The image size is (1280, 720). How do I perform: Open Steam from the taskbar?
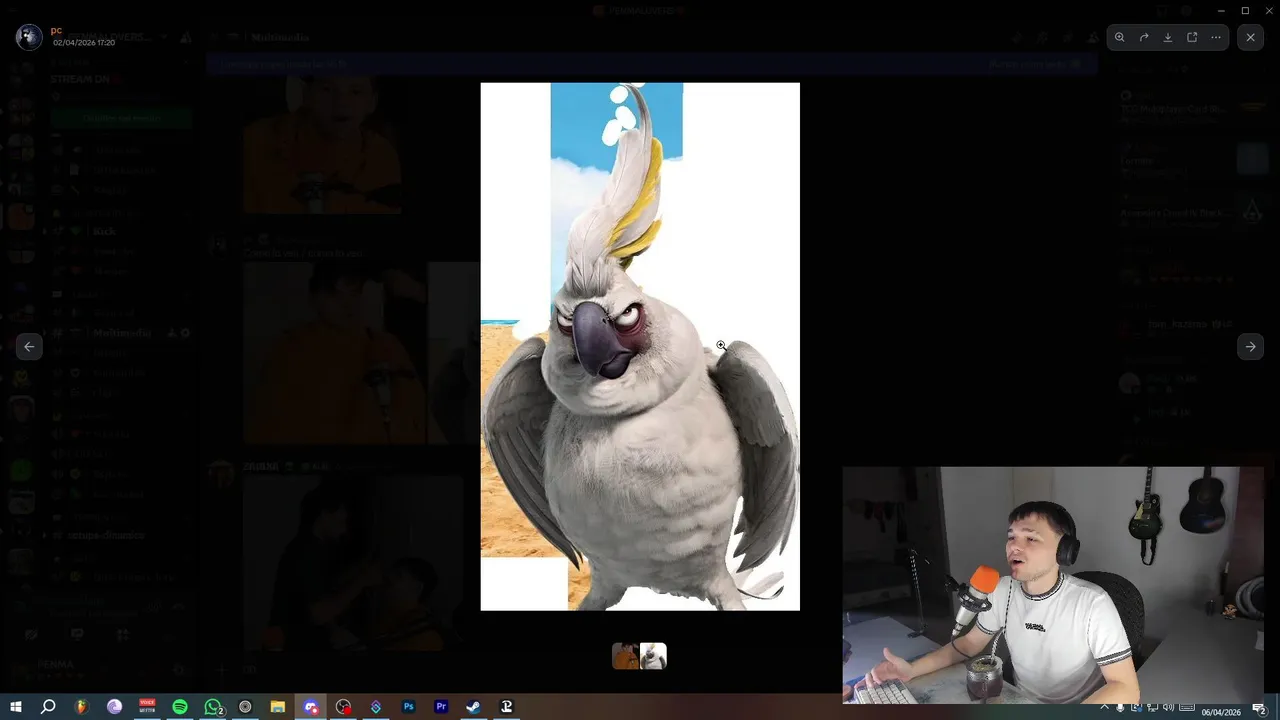click(x=474, y=707)
